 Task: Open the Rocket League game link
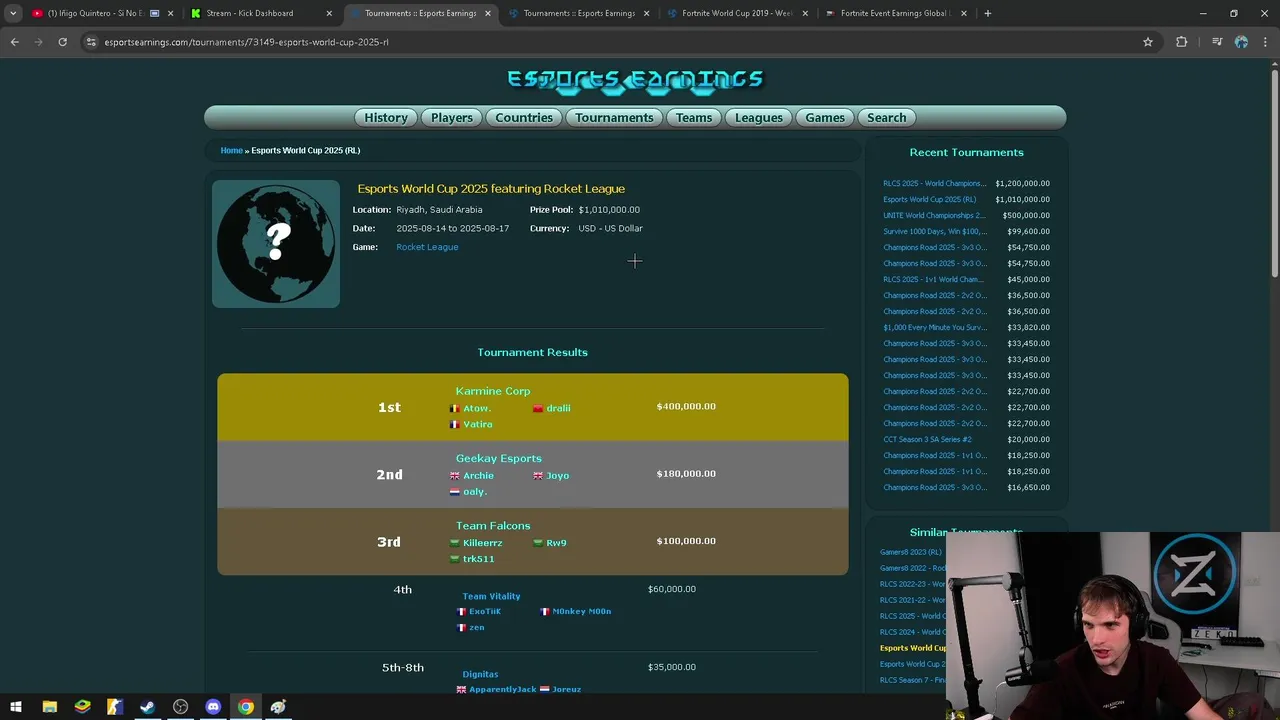click(x=427, y=247)
